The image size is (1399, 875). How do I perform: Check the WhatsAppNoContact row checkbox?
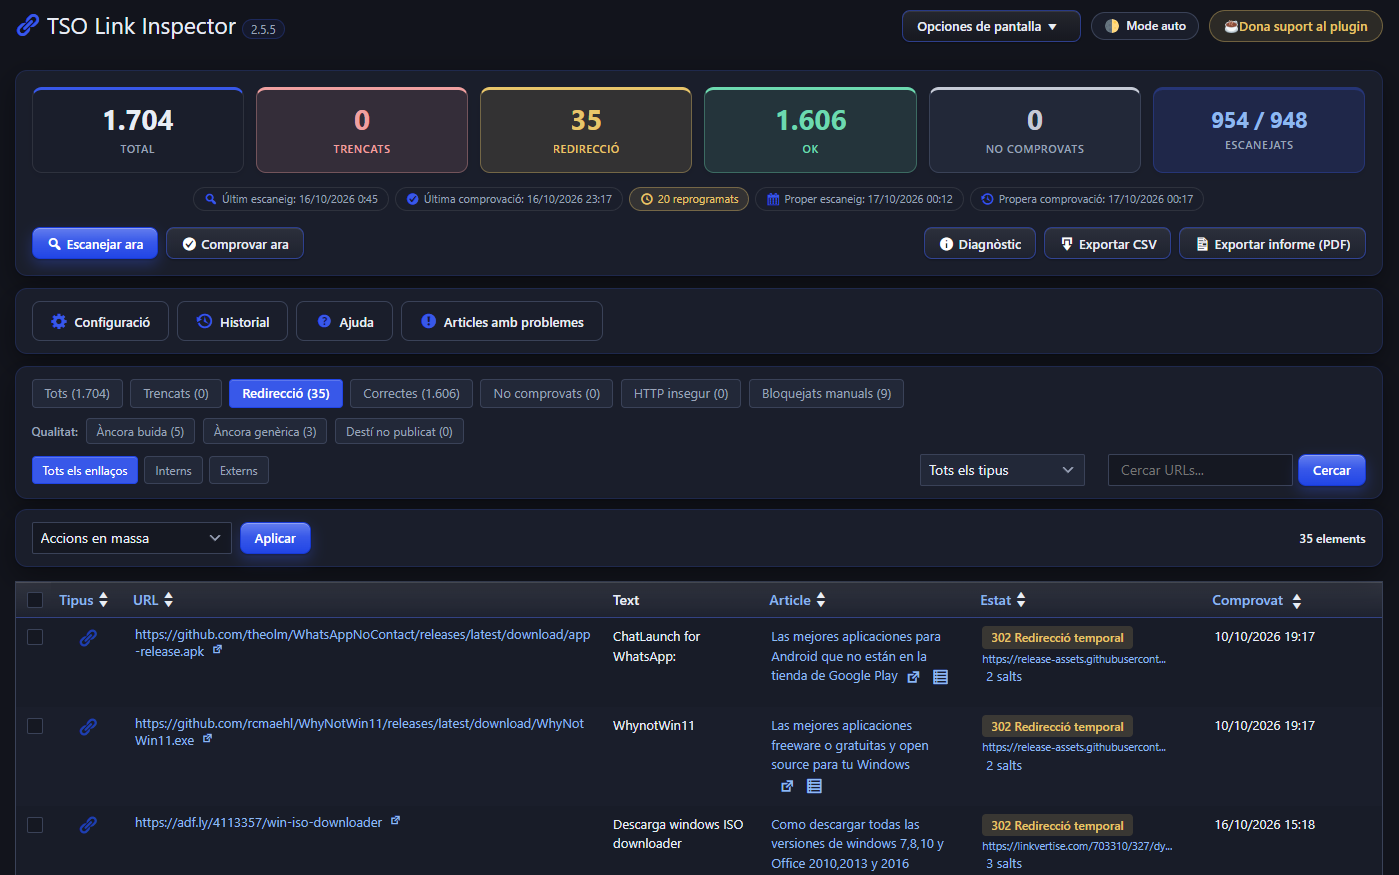coord(35,637)
